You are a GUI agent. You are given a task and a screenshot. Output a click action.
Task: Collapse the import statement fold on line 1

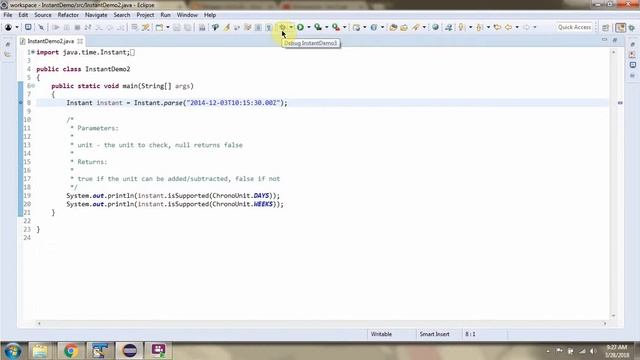pyautogui.click(x=33, y=52)
